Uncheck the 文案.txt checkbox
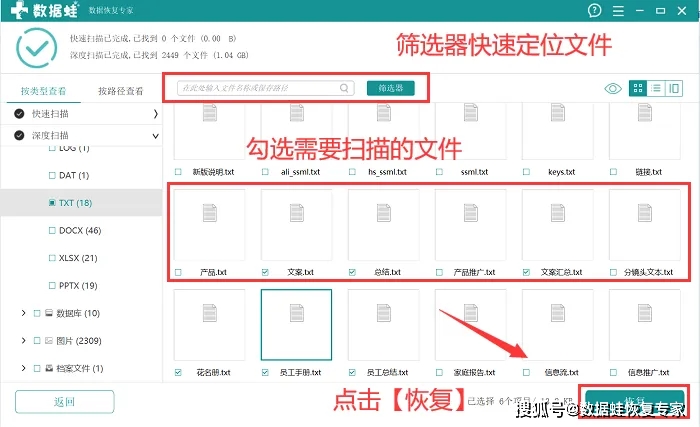The image size is (700, 427). point(265,272)
